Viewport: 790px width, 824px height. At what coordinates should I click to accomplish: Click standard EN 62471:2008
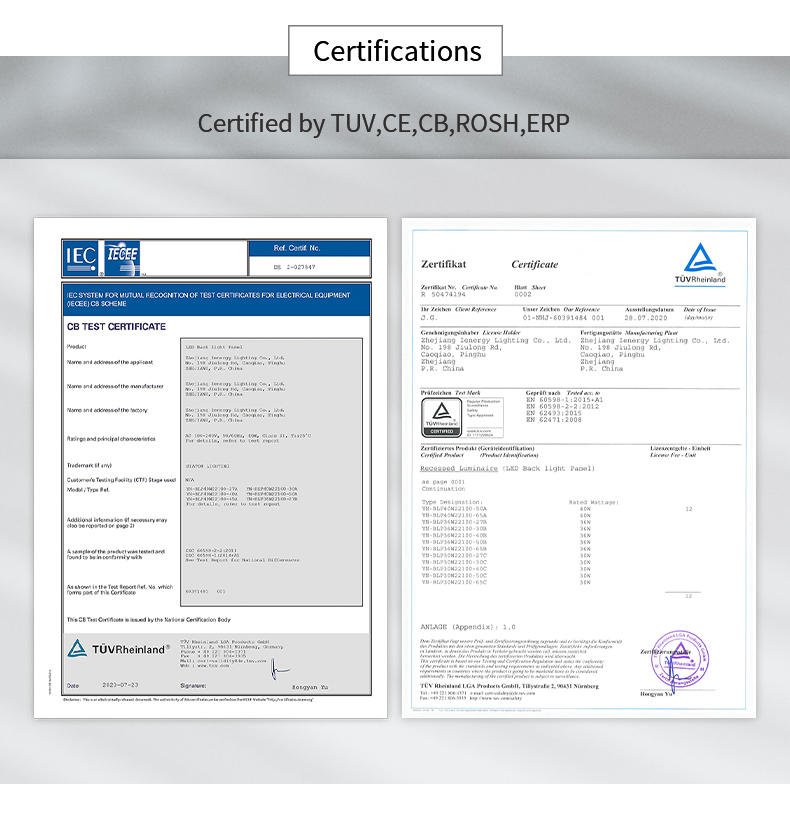pos(553,420)
